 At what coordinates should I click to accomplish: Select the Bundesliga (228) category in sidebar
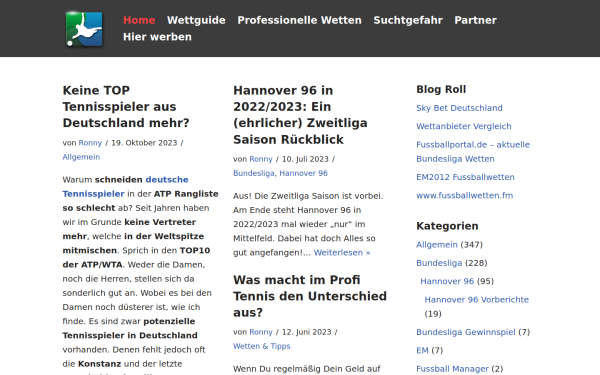click(x=439, y=263)
